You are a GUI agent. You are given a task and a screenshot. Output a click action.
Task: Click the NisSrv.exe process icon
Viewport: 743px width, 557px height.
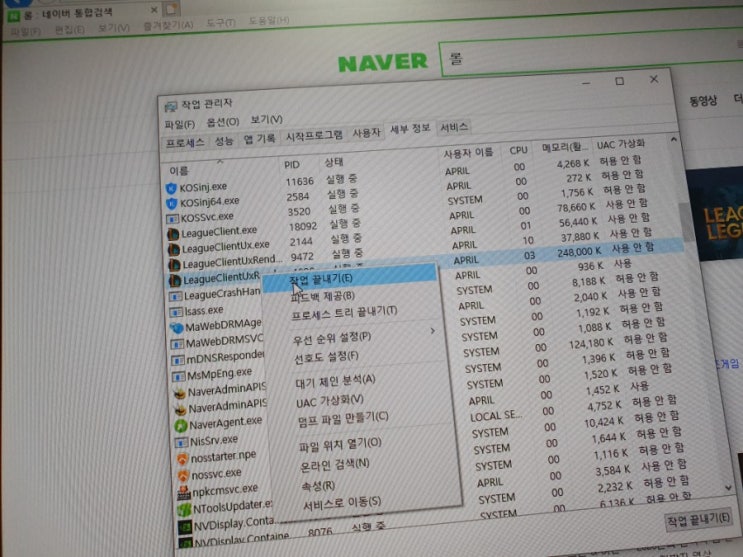click(181, 442)
